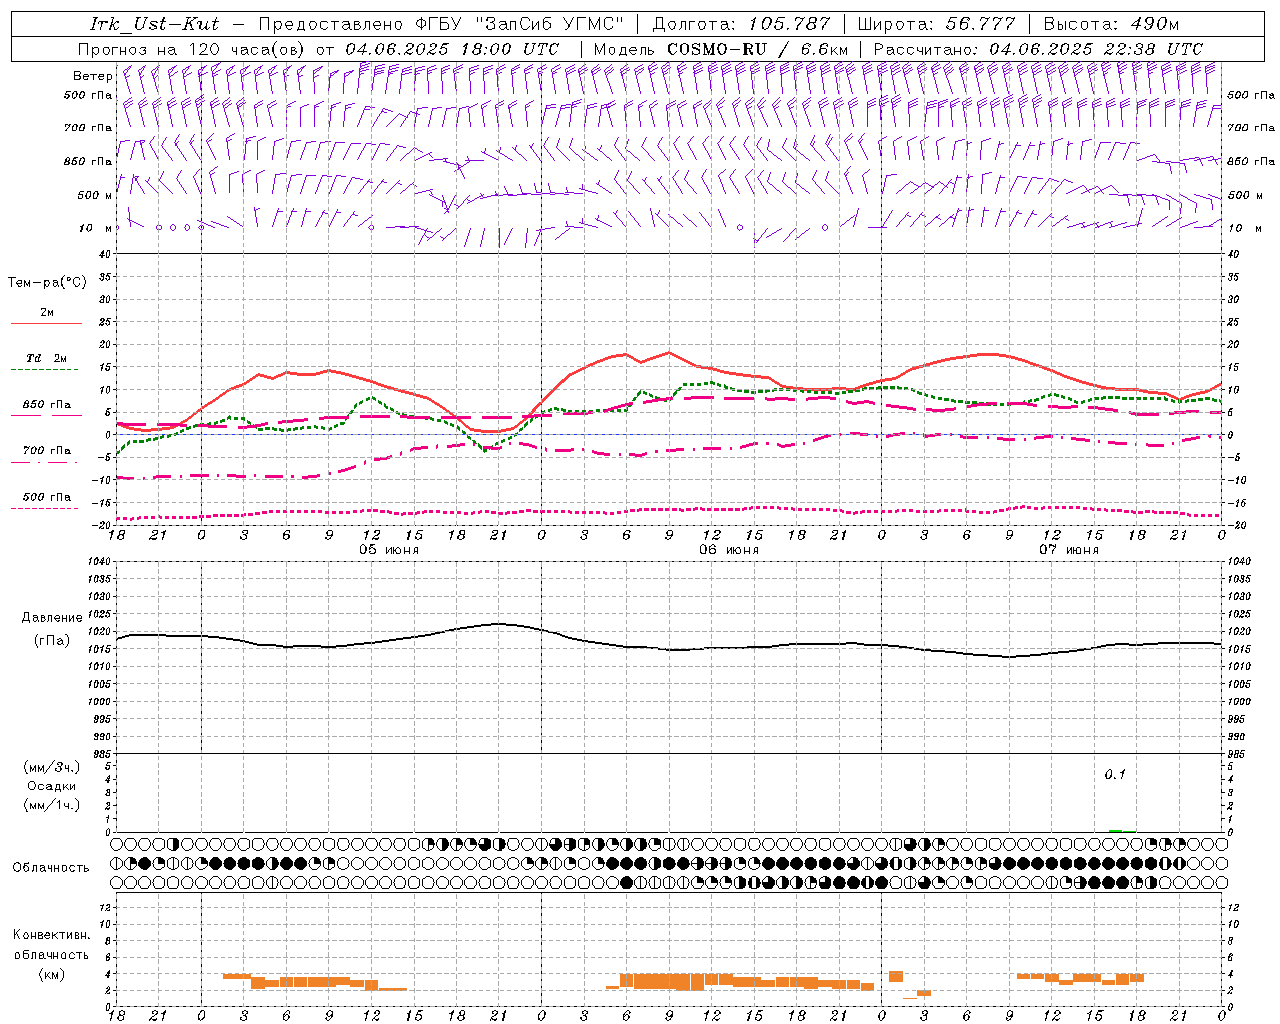This screenshot has width=1280, height=1024.
Task: Click the 05 июня date label
Action: (x=389, y=550)
